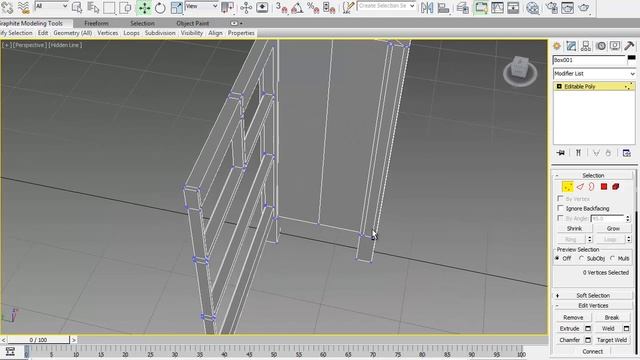Open Chamfer settings box
Screen dimensions: 640x360
(588, 340)
